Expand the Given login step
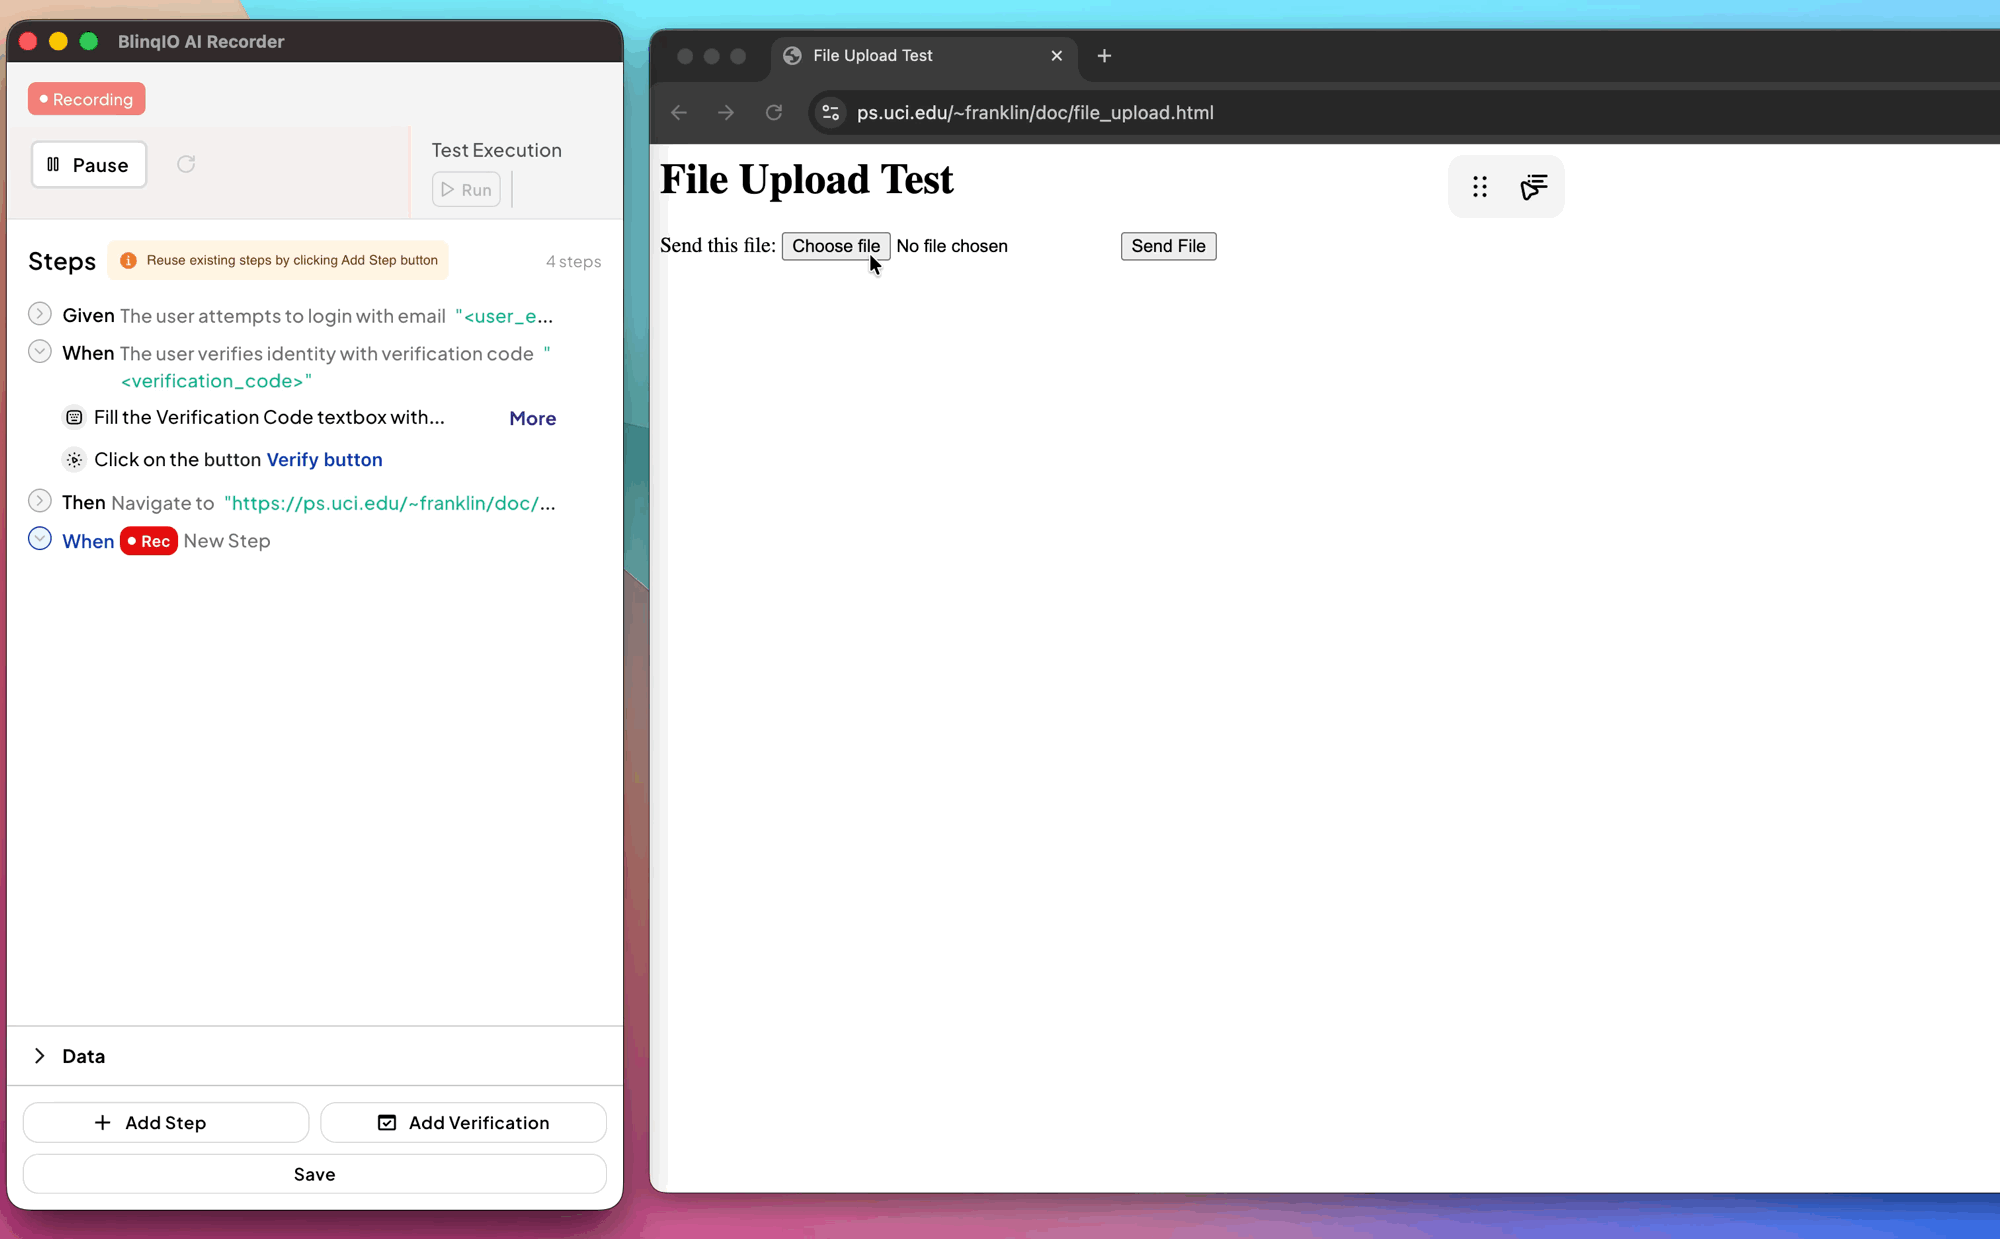 (x=40, y=314)
